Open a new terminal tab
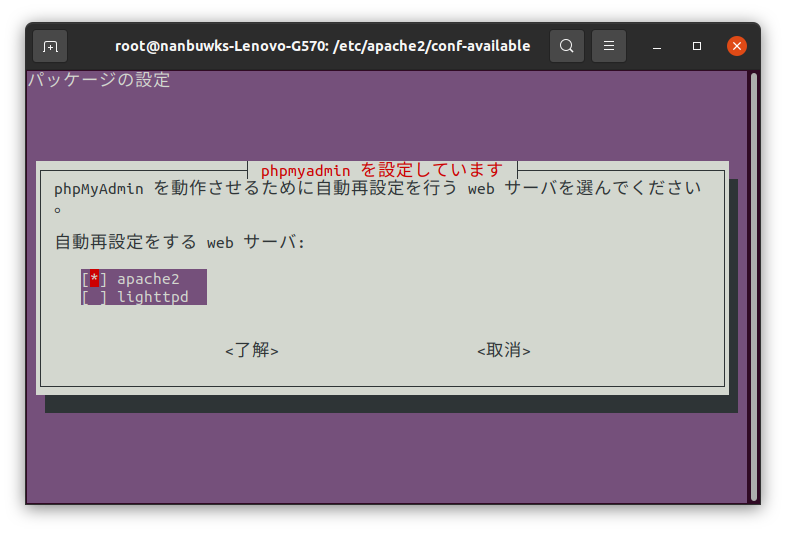 pos(50,46)
